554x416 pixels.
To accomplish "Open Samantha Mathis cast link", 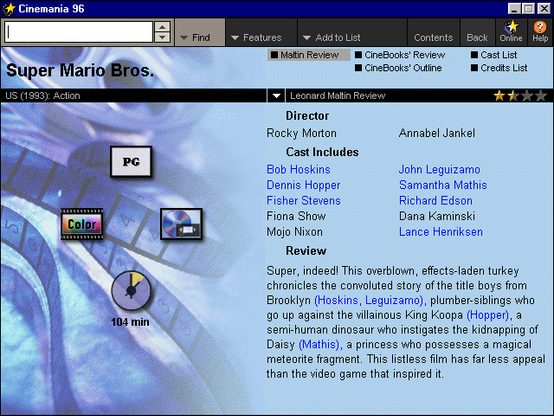I will [x=443, y=185].
